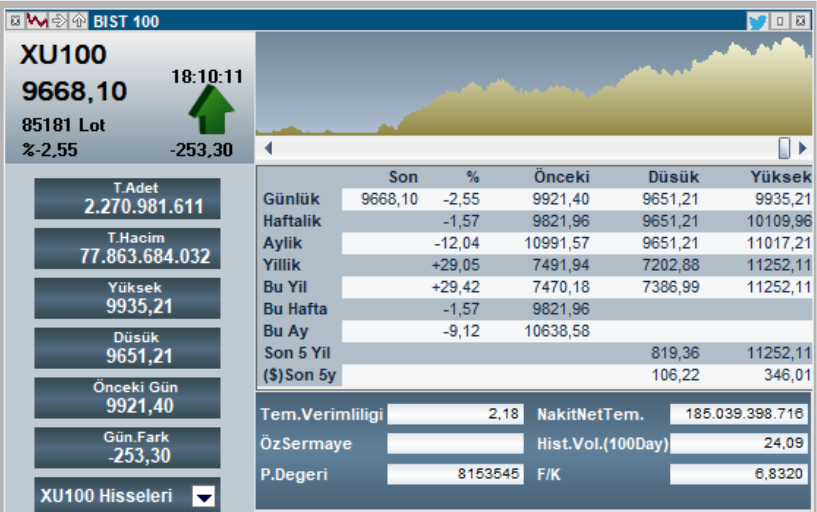This screenshot has height=512, width=817.
Task: Click the T.Adet volume button
Action: tap(127, 199)
